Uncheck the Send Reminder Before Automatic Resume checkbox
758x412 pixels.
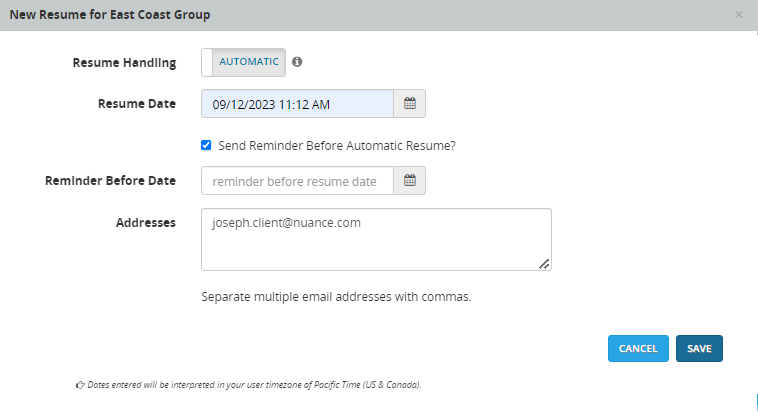(206, 145)
